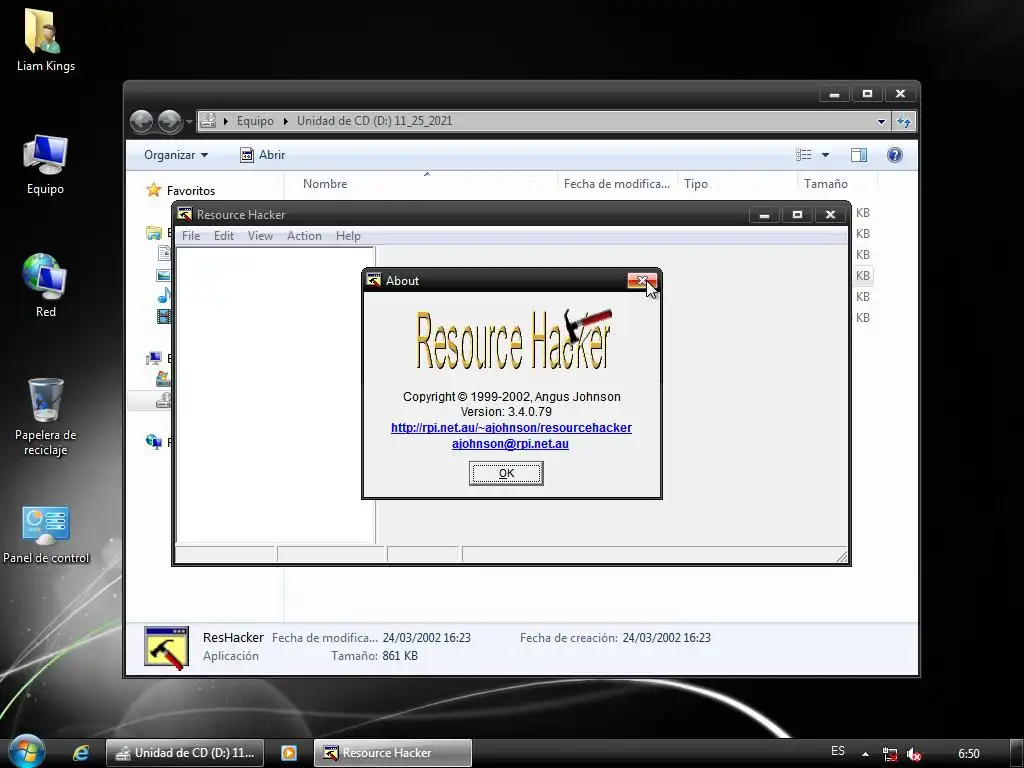This screenshot has height=768, width=1024.
Task: Toggle the preview pane button
Action: tap(859, 155)
